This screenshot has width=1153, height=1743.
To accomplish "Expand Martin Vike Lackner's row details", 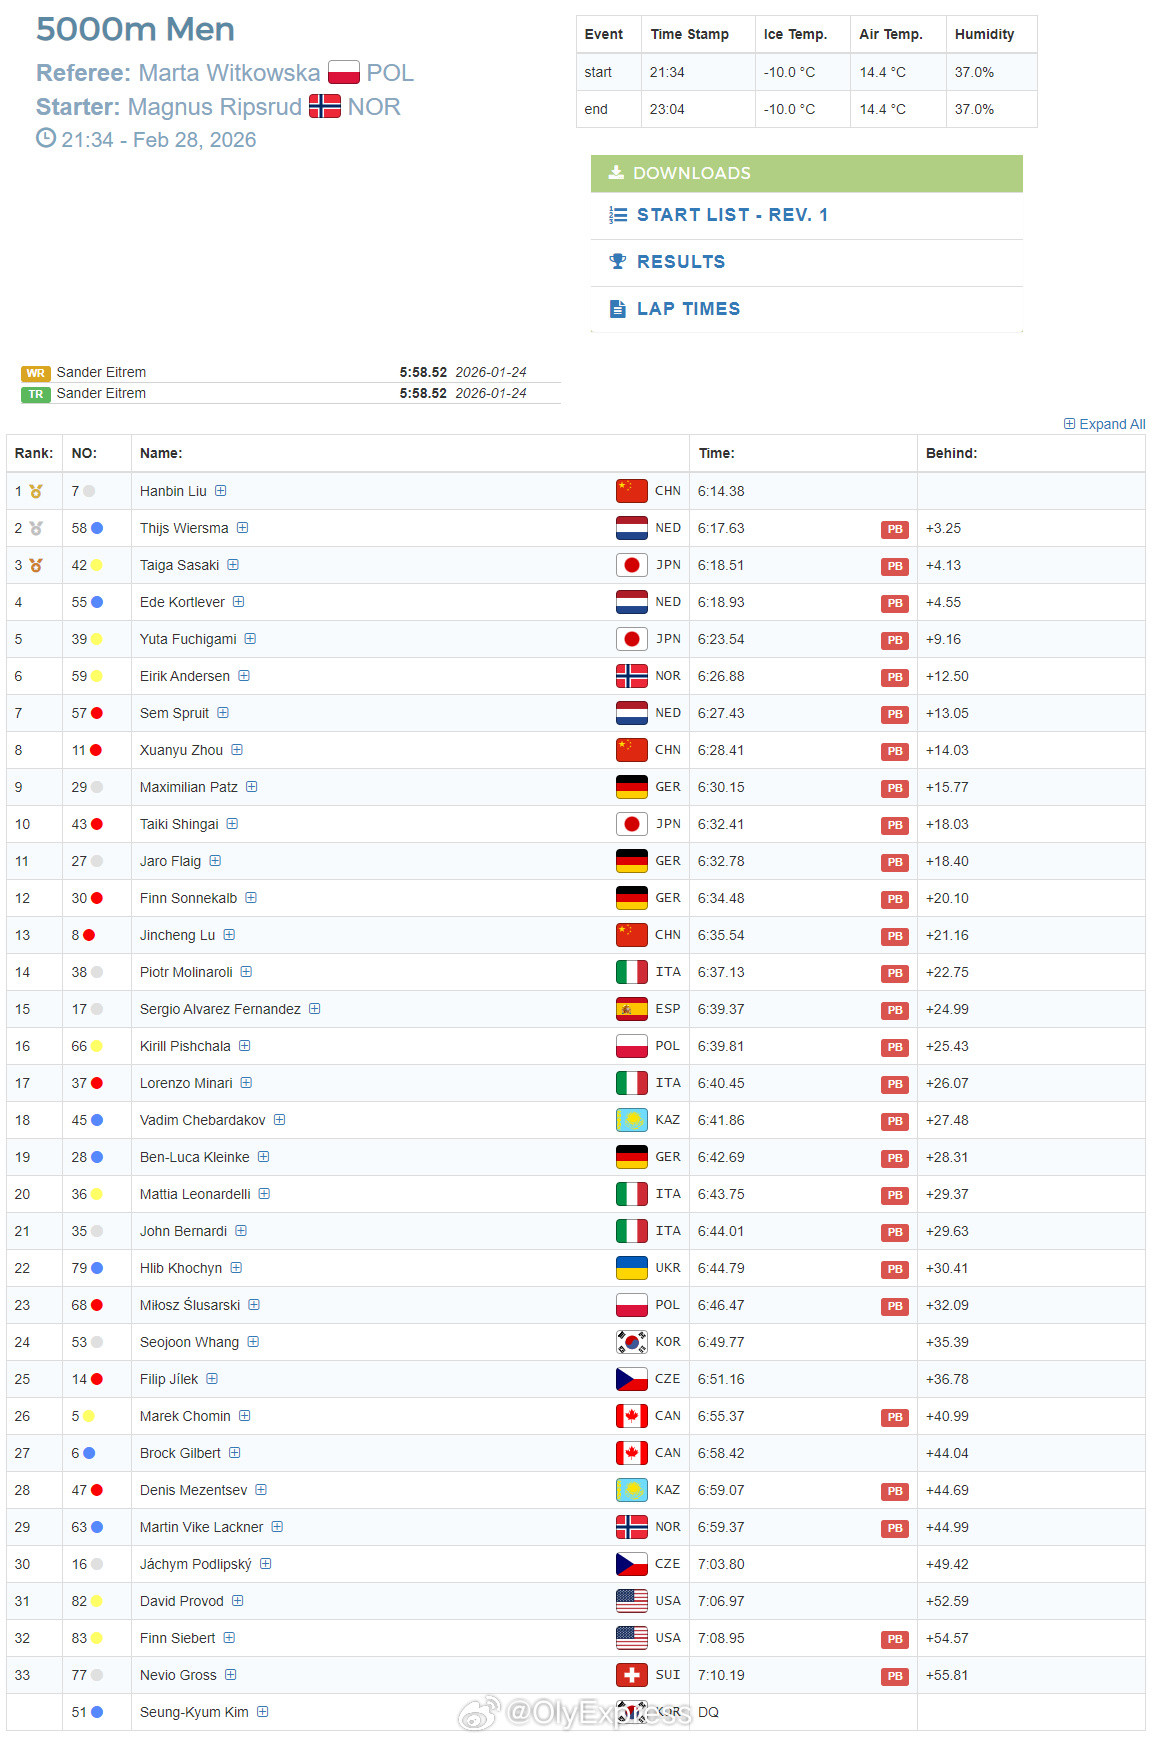I will (x=277, y=1527).
